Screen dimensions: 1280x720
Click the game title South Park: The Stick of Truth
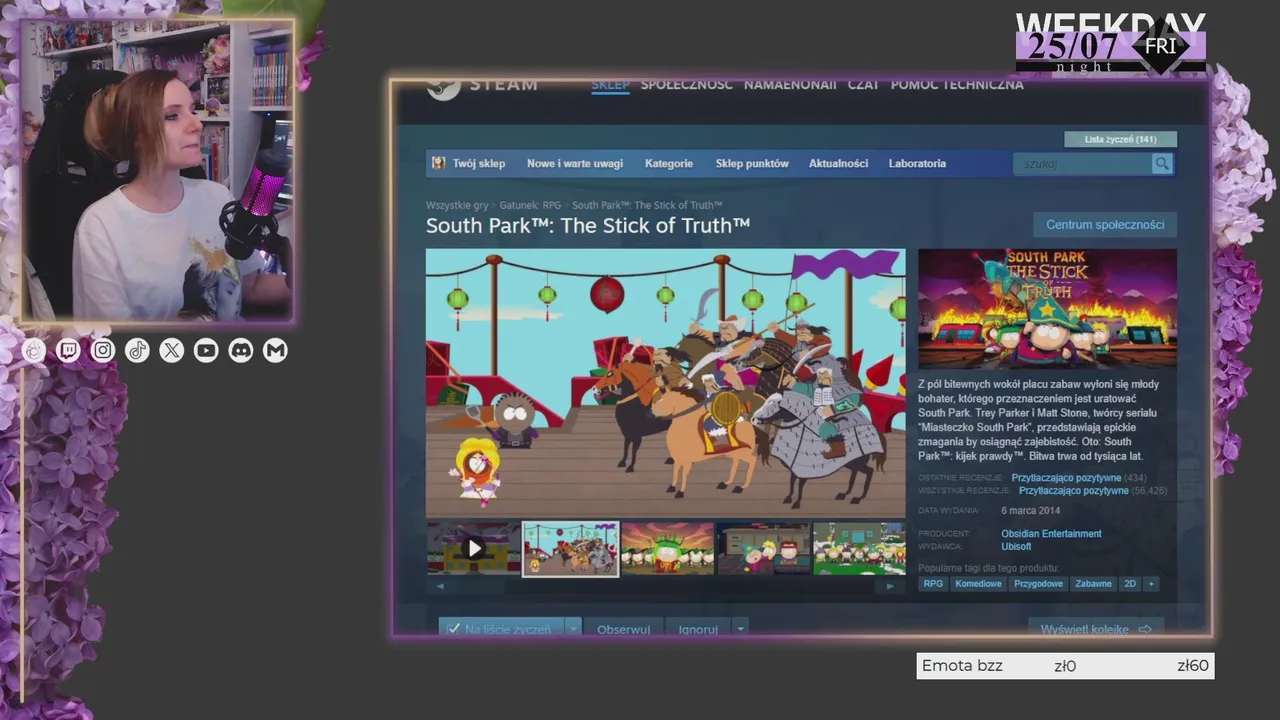click(588, 226)
